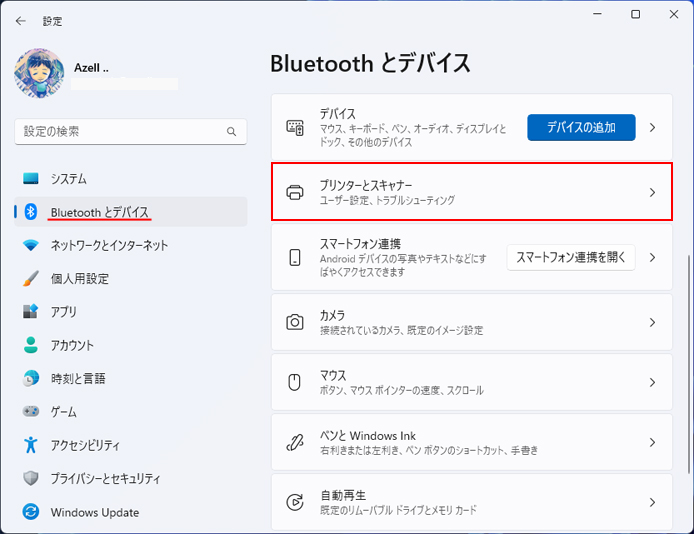Click the smartphone icon in スマートフォン連携 row
This screenshot has width=694, height=534.
click(295, 257)
